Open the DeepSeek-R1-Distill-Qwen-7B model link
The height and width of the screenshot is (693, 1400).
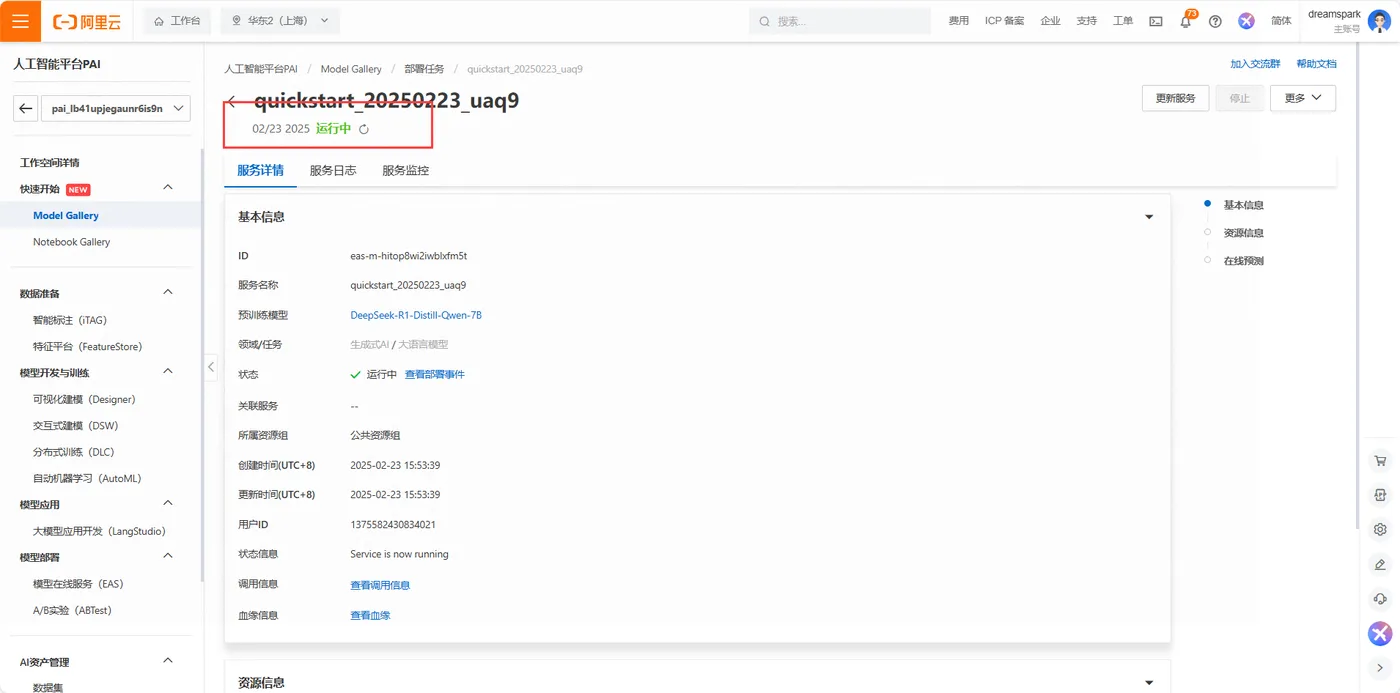(416, 315)
